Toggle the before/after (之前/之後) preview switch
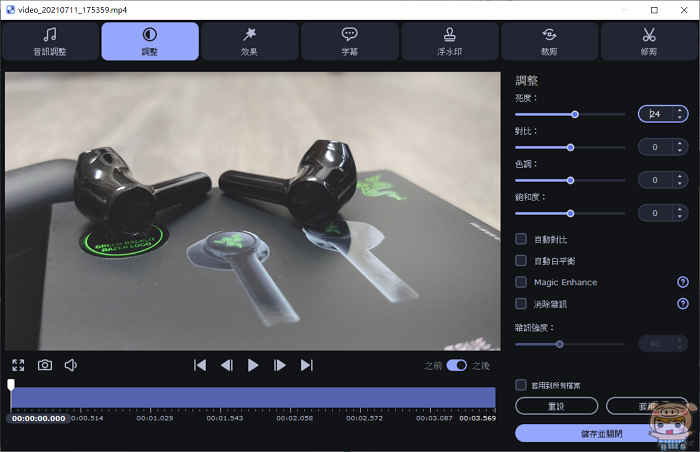The height and width of the screenshot is (452, 700). coord(457,365)
